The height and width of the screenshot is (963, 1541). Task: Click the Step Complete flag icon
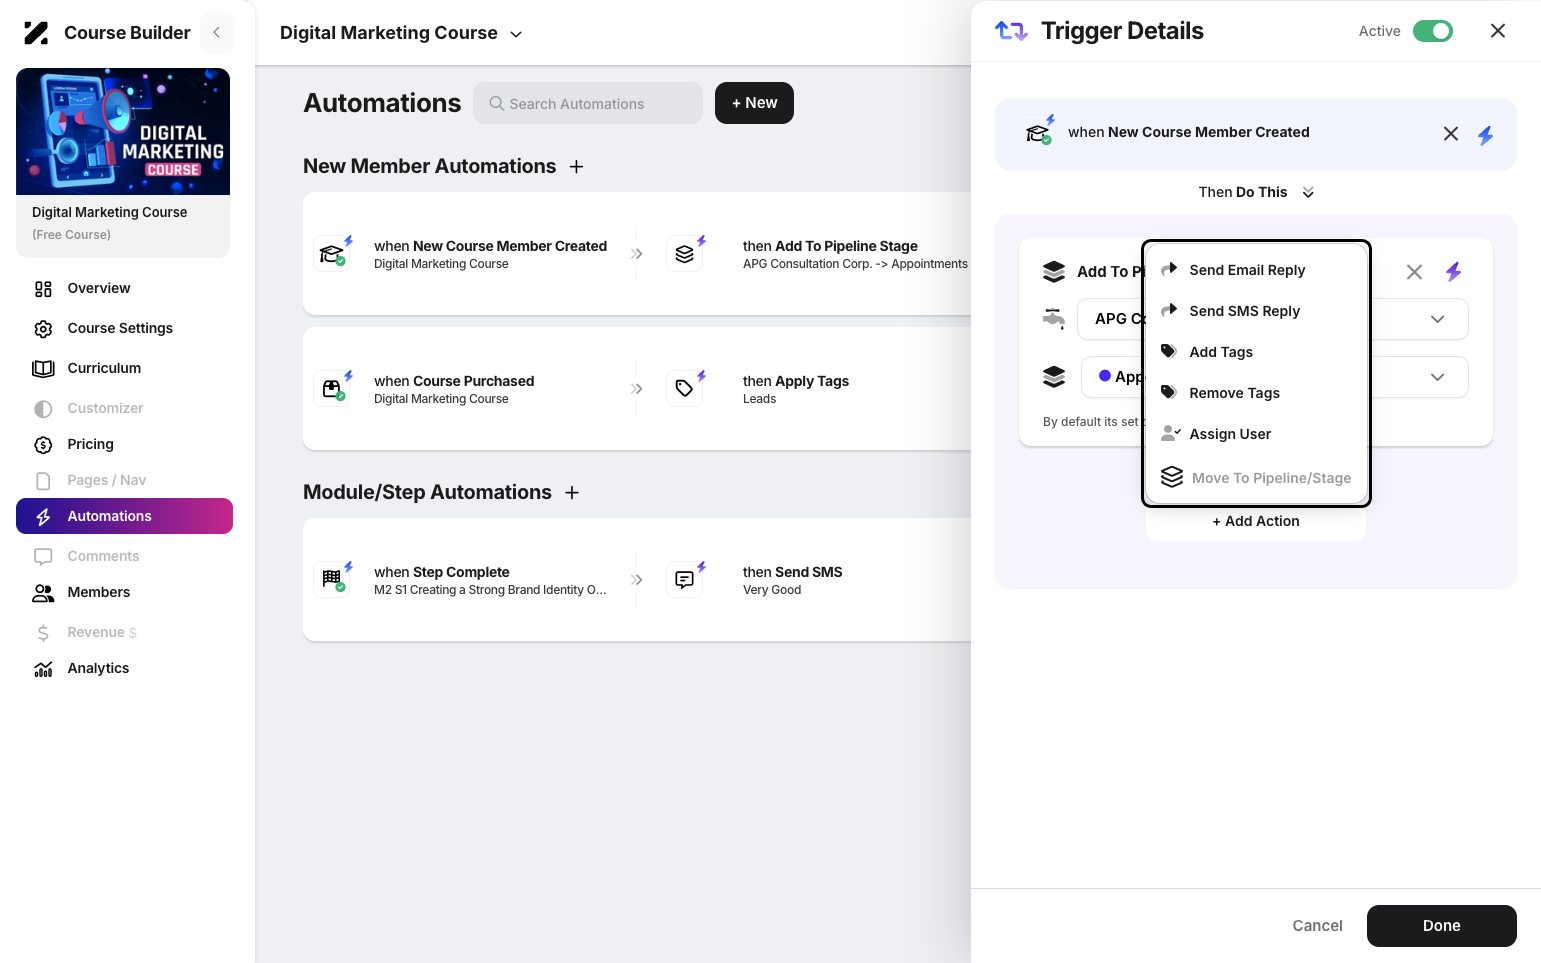[333, 580]
